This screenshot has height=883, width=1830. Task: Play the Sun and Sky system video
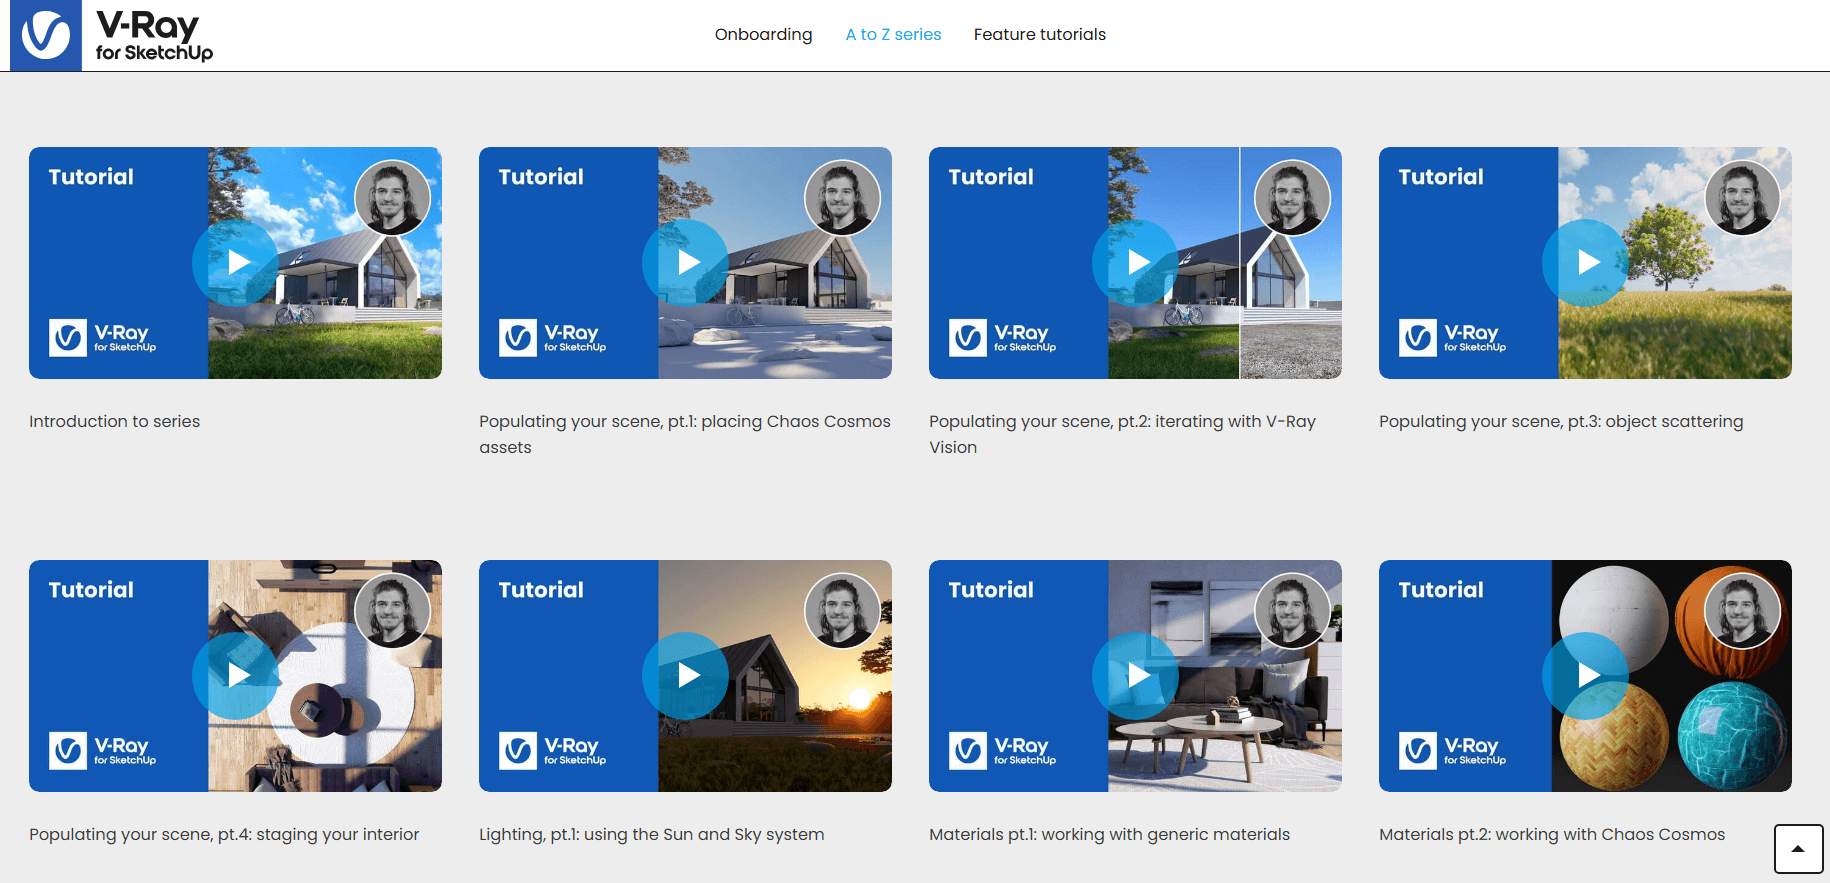[686, 676]
